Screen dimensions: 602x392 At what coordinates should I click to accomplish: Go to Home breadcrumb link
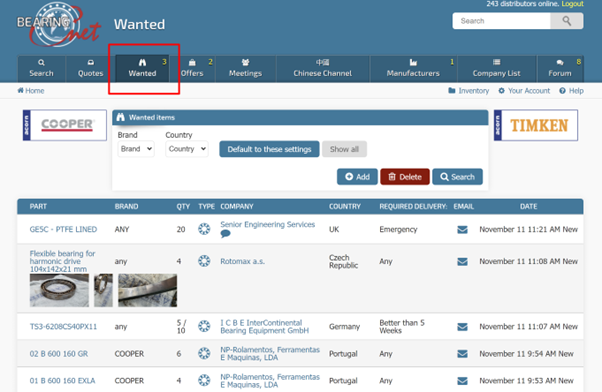pyautogui.click(x=31, y=91)
